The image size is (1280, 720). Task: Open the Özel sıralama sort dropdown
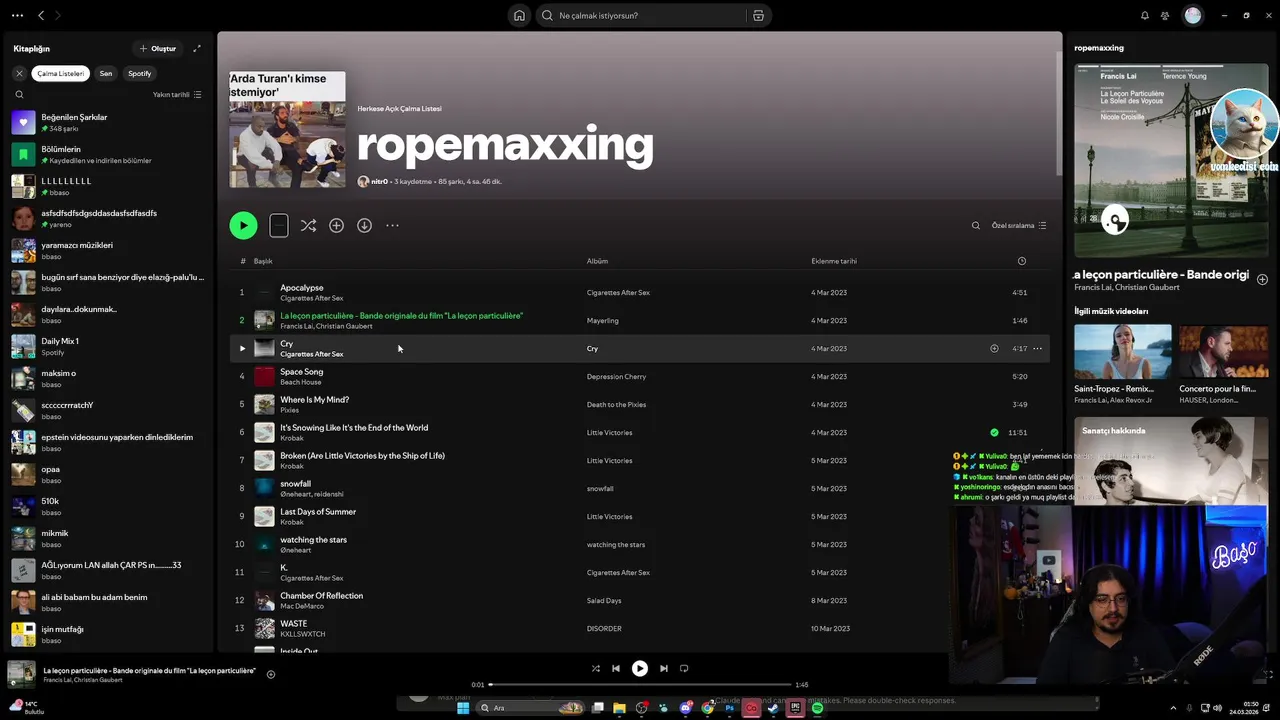point(1019,225)
